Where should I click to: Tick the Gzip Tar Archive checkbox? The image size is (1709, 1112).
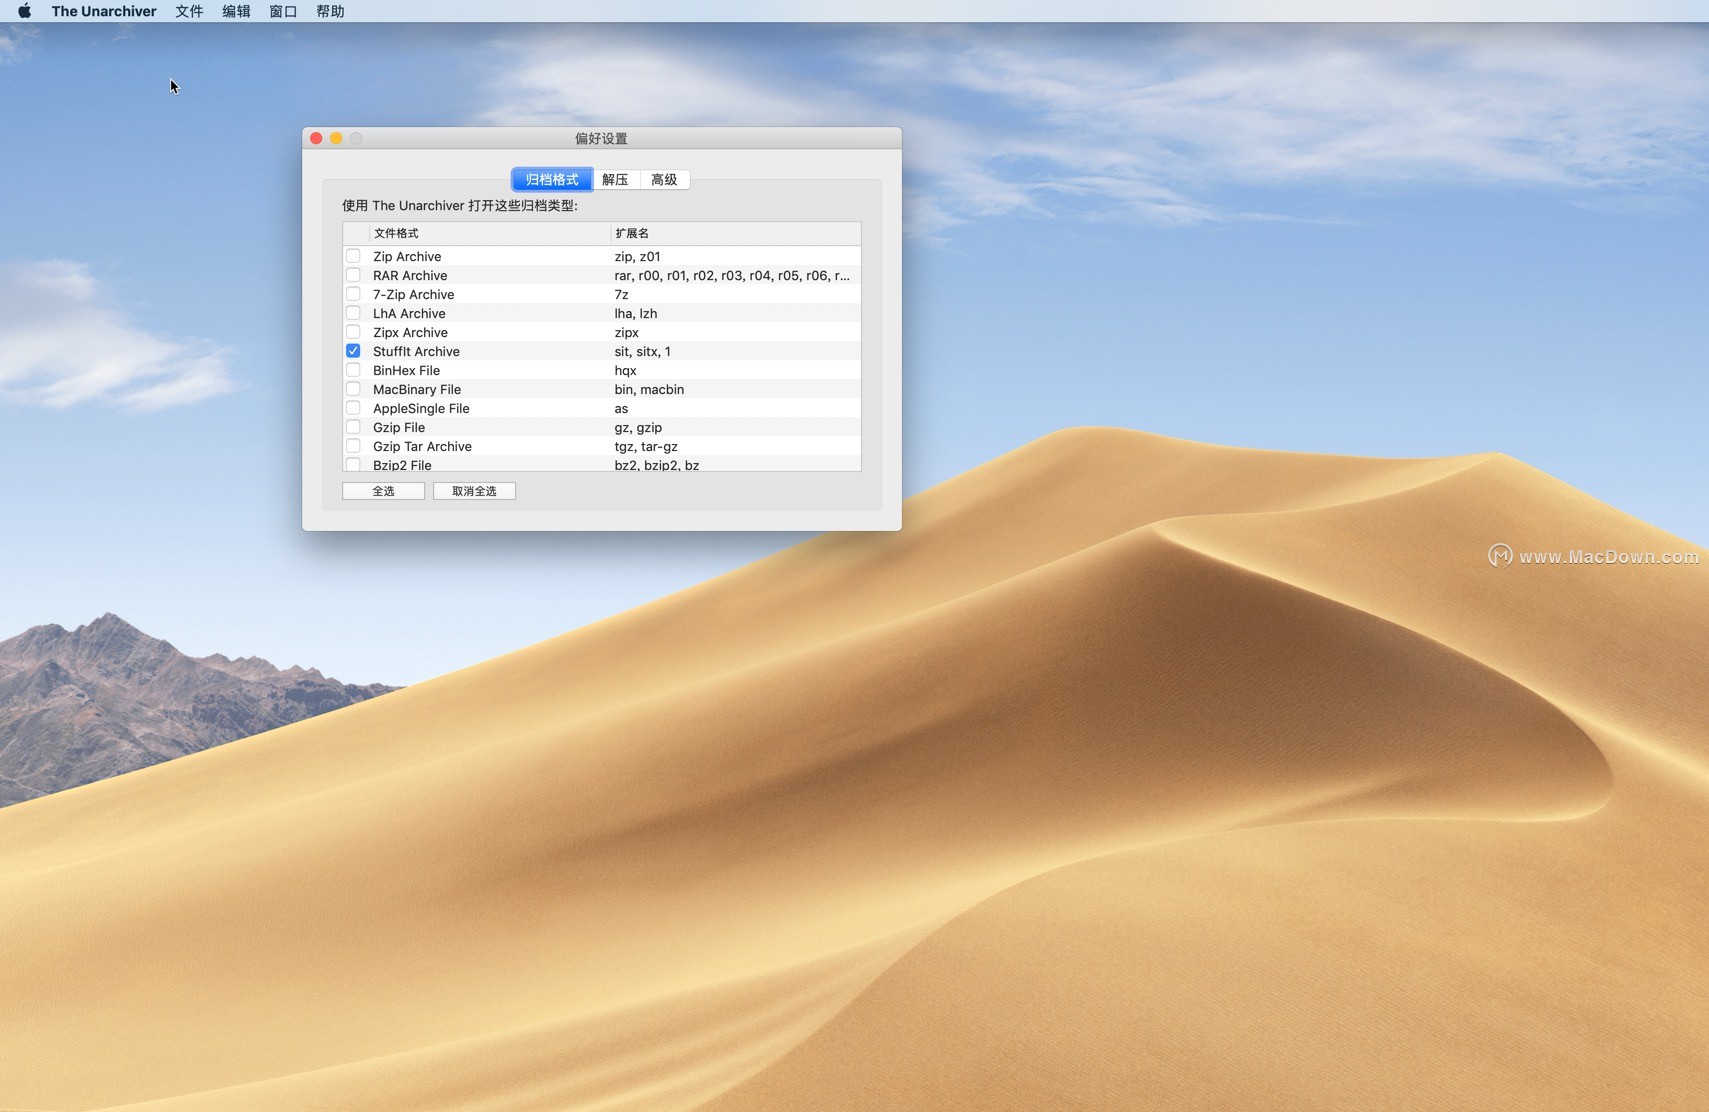pyautogui.click(x=353, y=446)
